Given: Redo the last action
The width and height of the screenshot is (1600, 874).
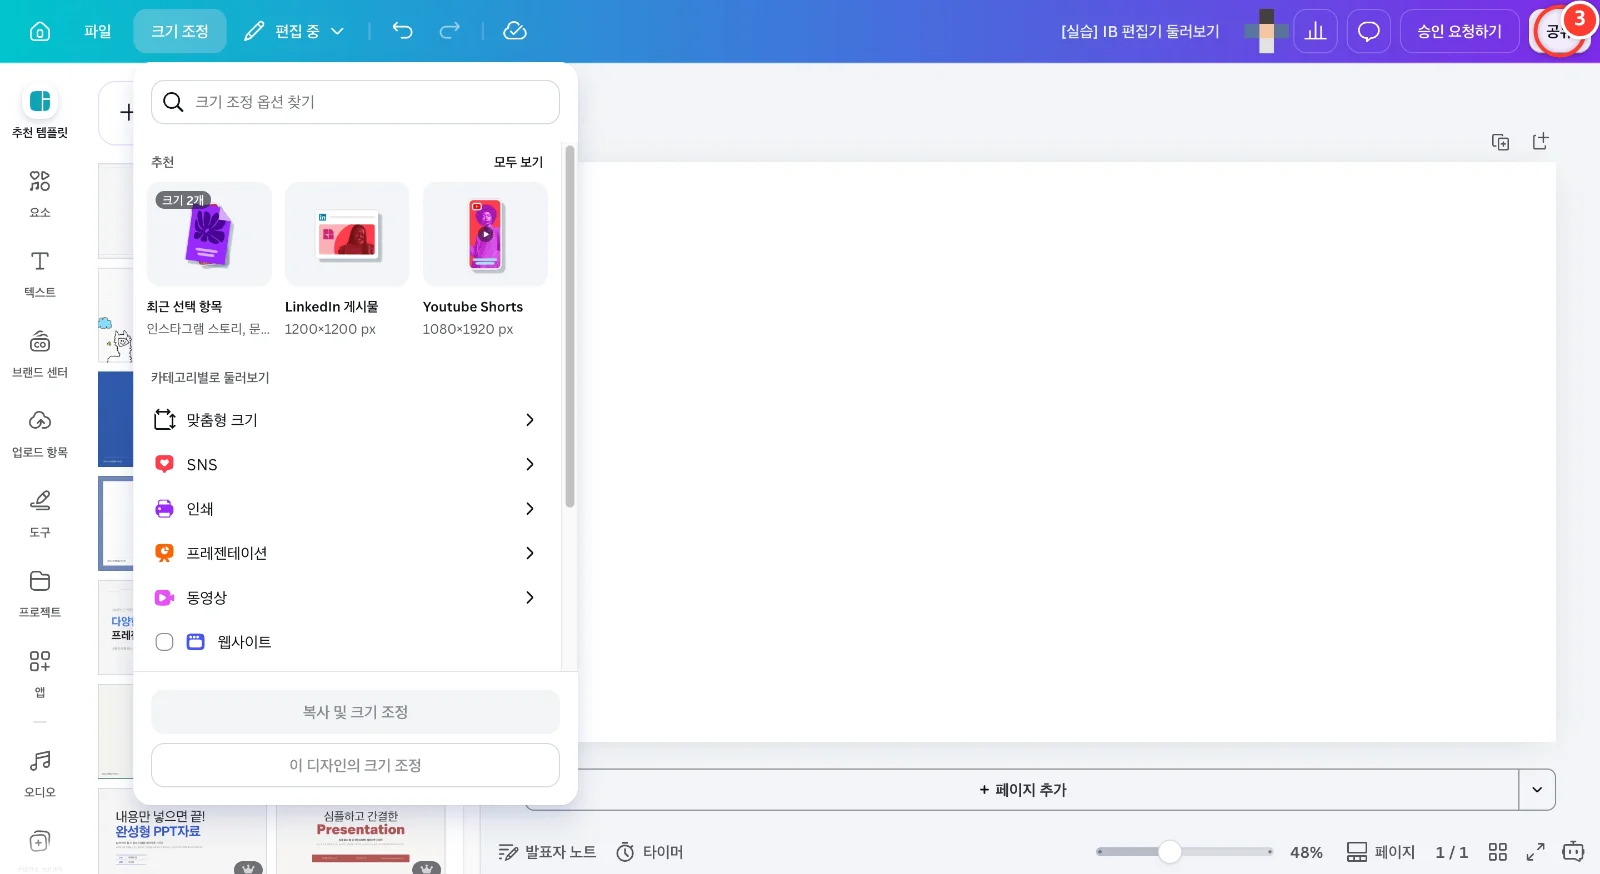Looking at the screenshot, I should pyautogui.click(x=450, y=31).
